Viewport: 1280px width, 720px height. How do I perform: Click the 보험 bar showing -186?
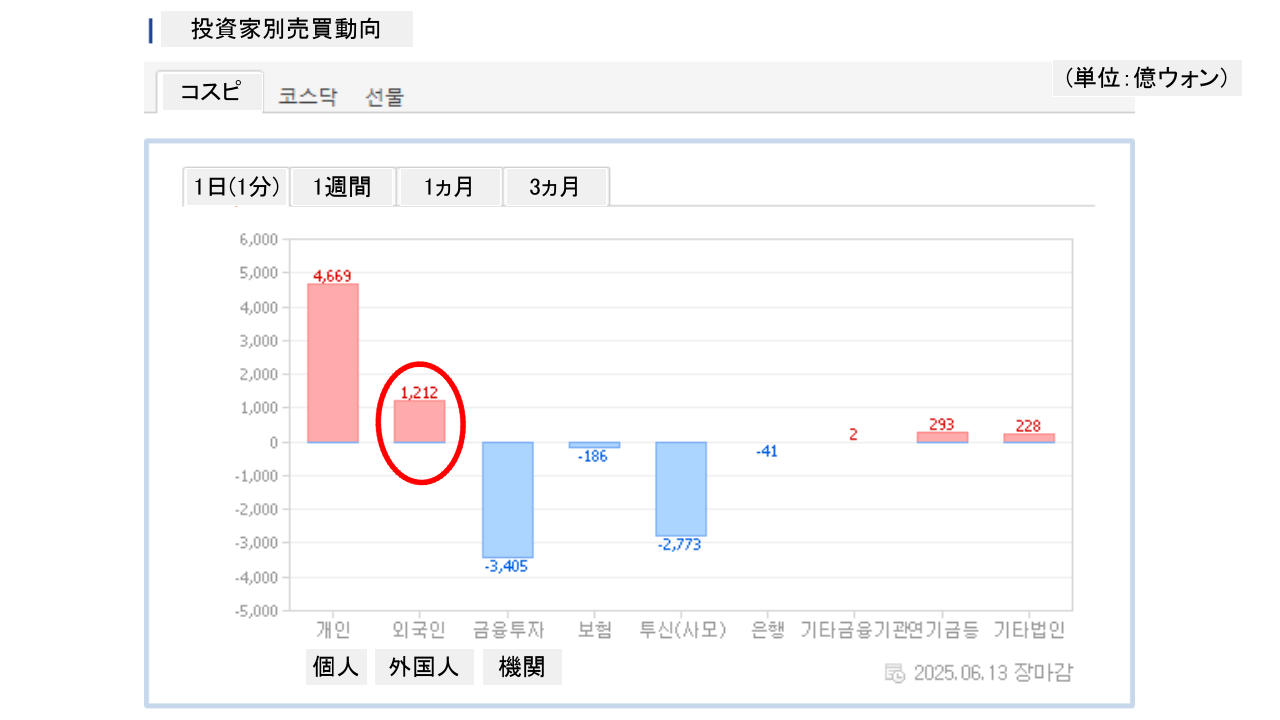594,445
